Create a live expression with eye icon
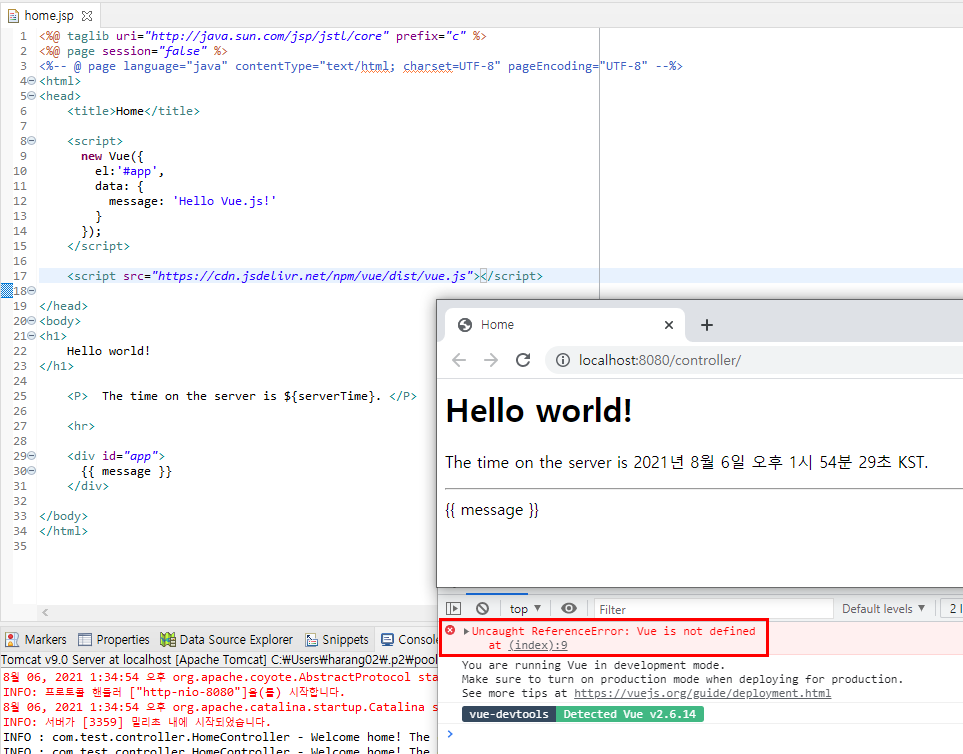 click(569, 608)
